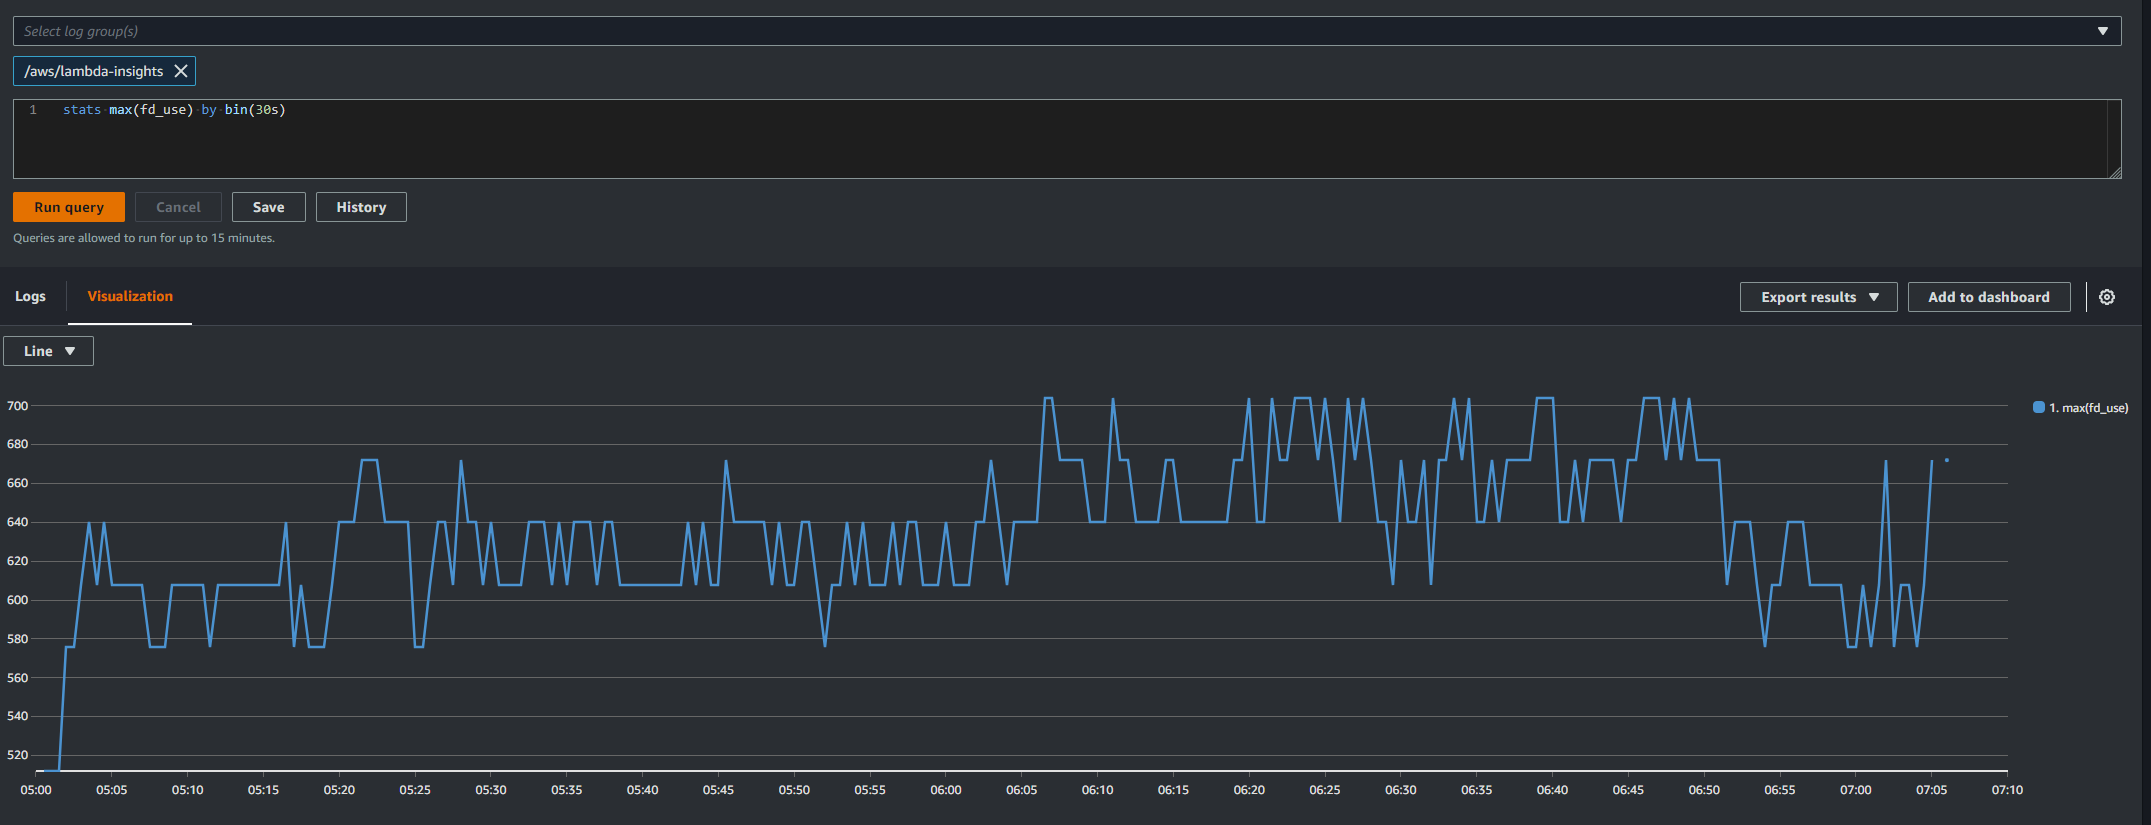Click the blue max(fd_use) legend swatch
The height and width of the screenshot is (825, 2151).
tap(2038, 407)
